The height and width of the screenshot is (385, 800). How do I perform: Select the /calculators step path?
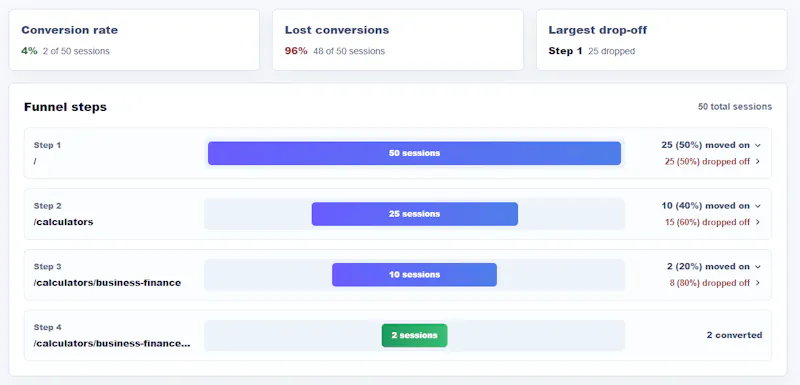click(63, 222)
